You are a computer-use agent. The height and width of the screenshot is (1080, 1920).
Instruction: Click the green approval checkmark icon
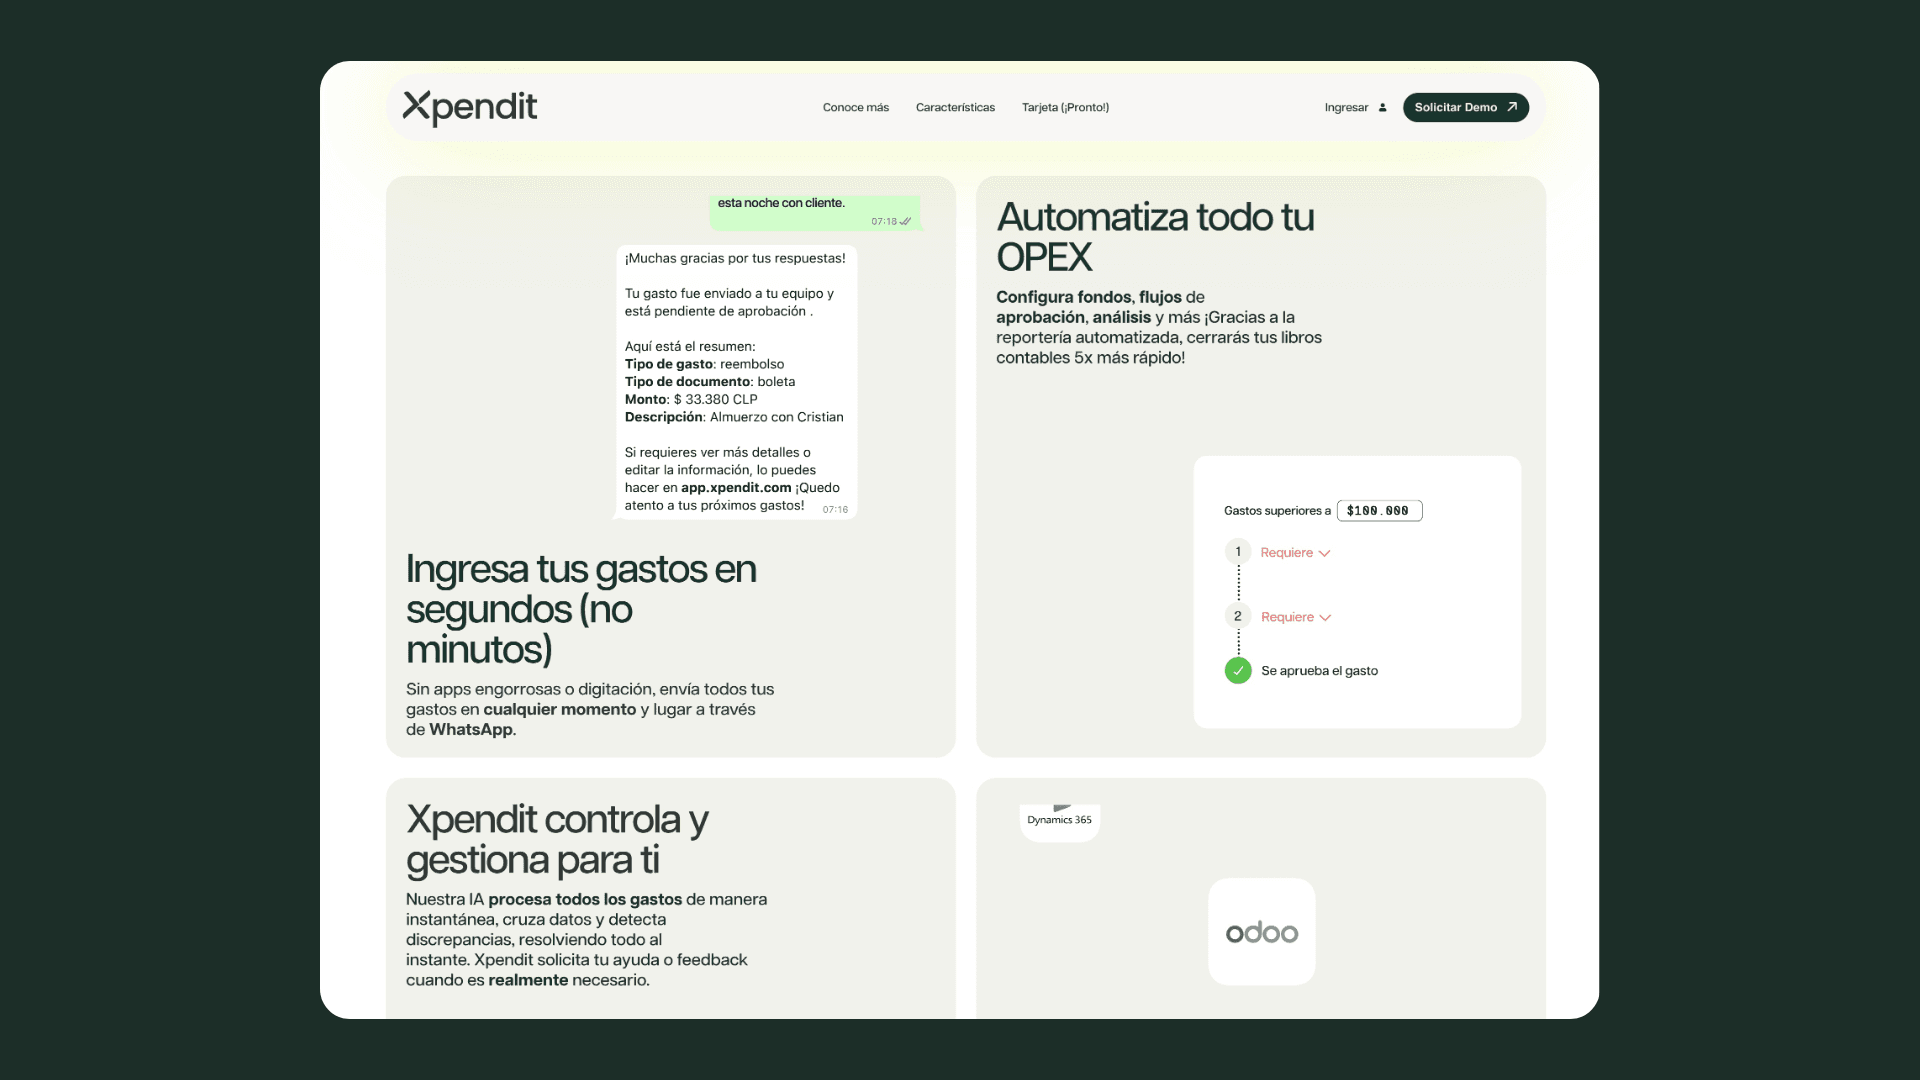click(x=1238, y=671)
